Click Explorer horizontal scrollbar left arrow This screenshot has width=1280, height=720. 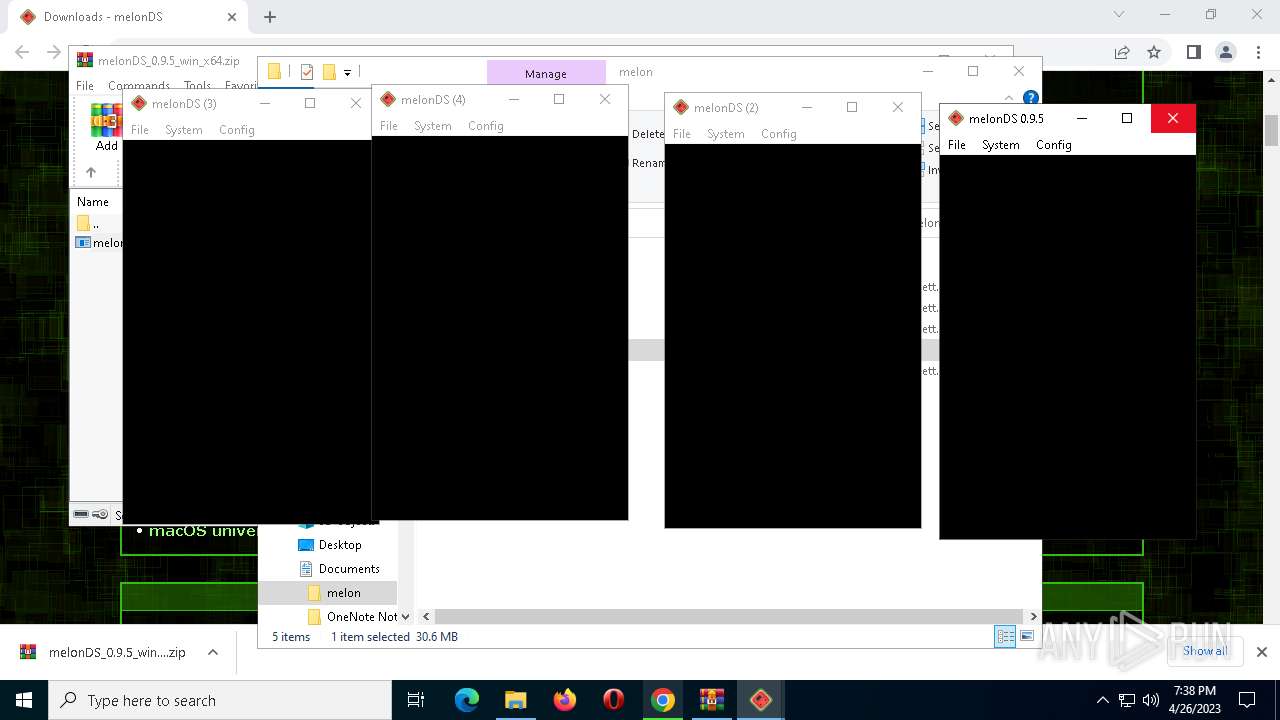426,617
